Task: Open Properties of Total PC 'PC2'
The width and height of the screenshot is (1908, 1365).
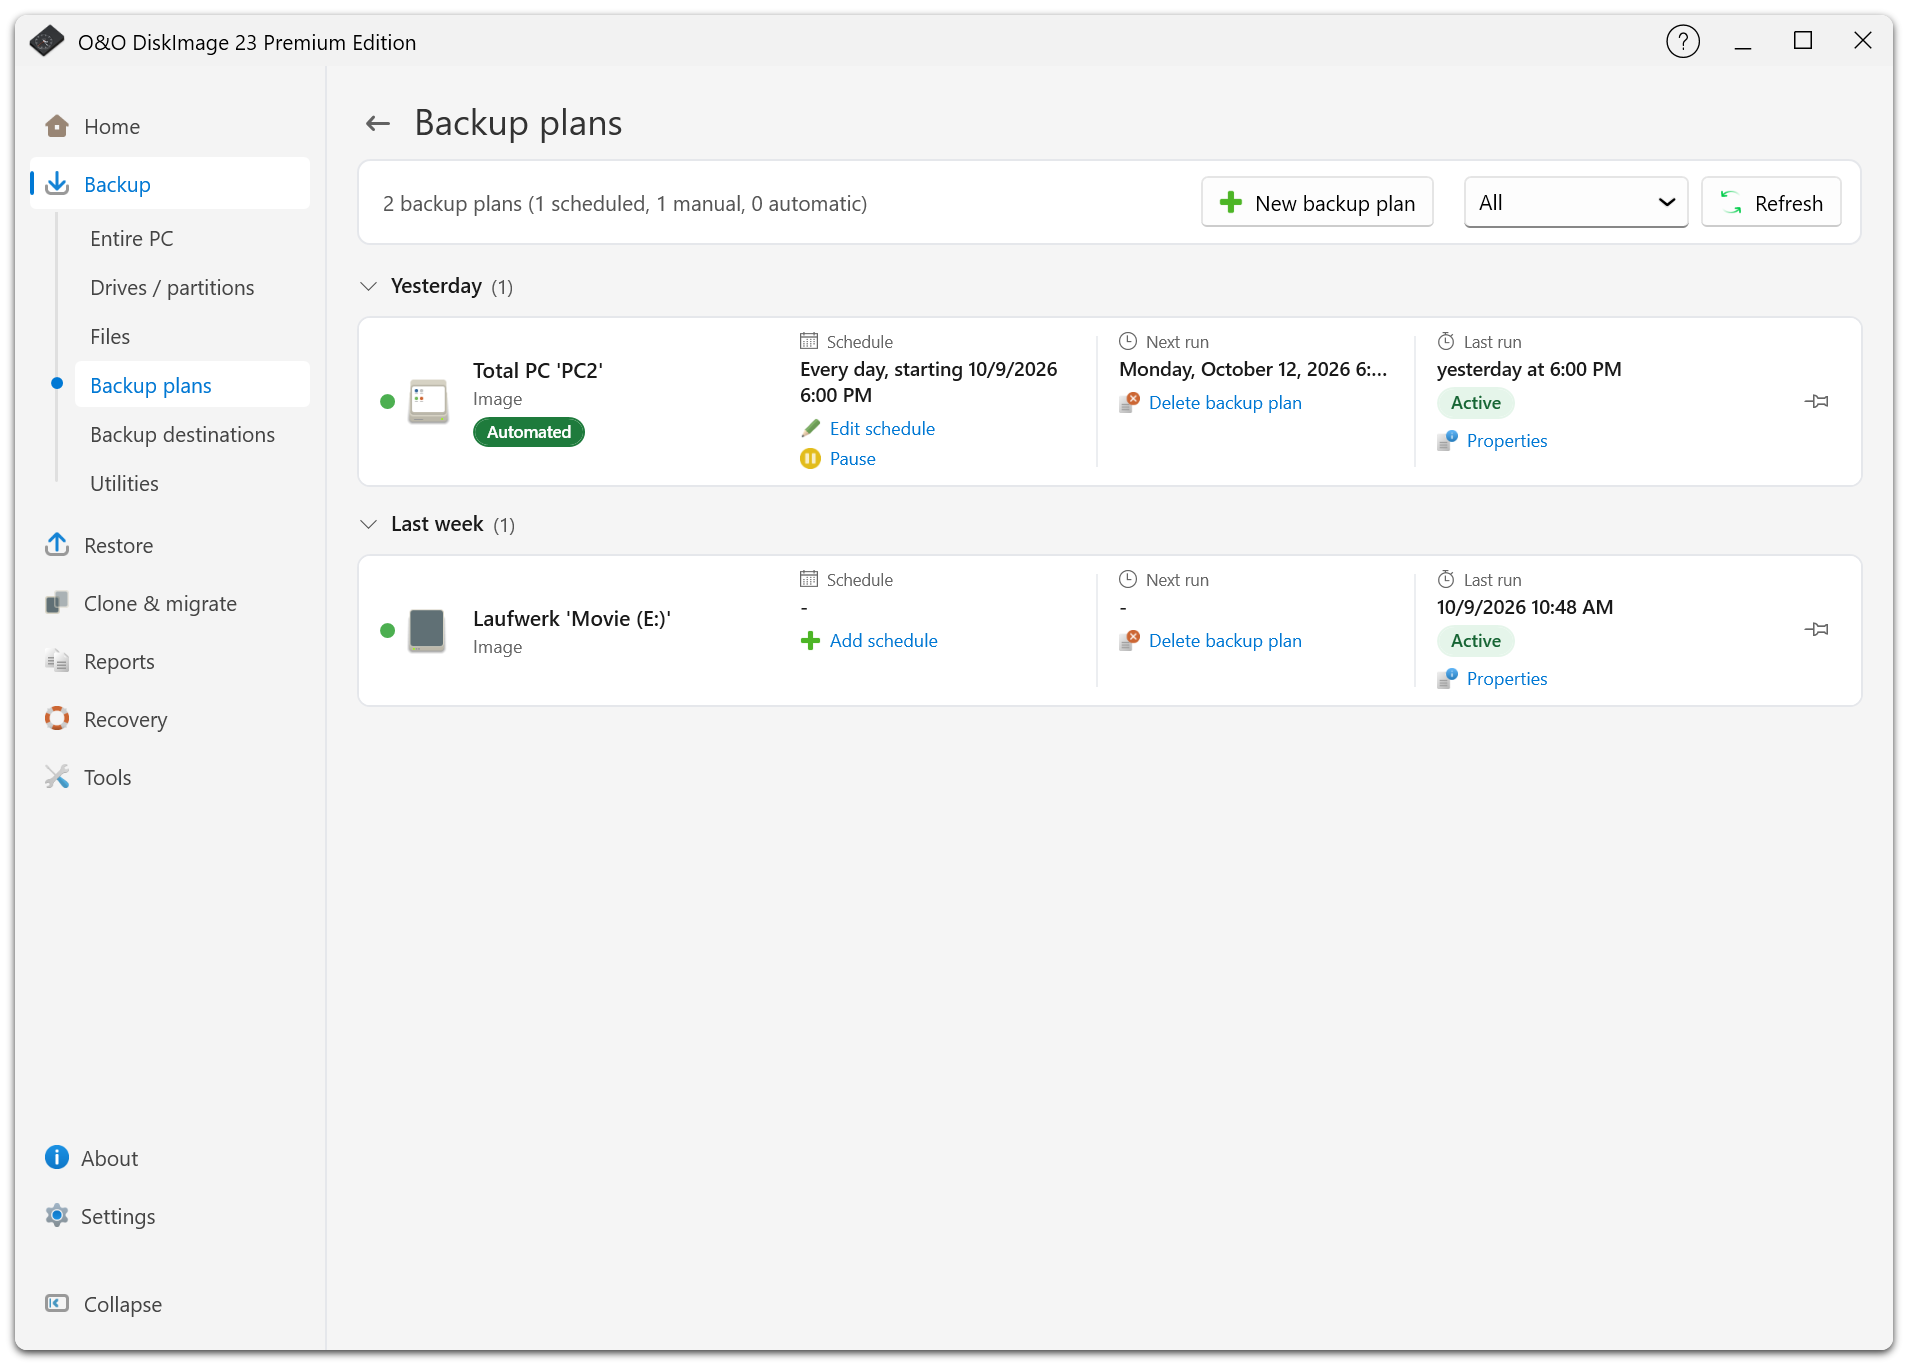Action: pos(1492,440)
